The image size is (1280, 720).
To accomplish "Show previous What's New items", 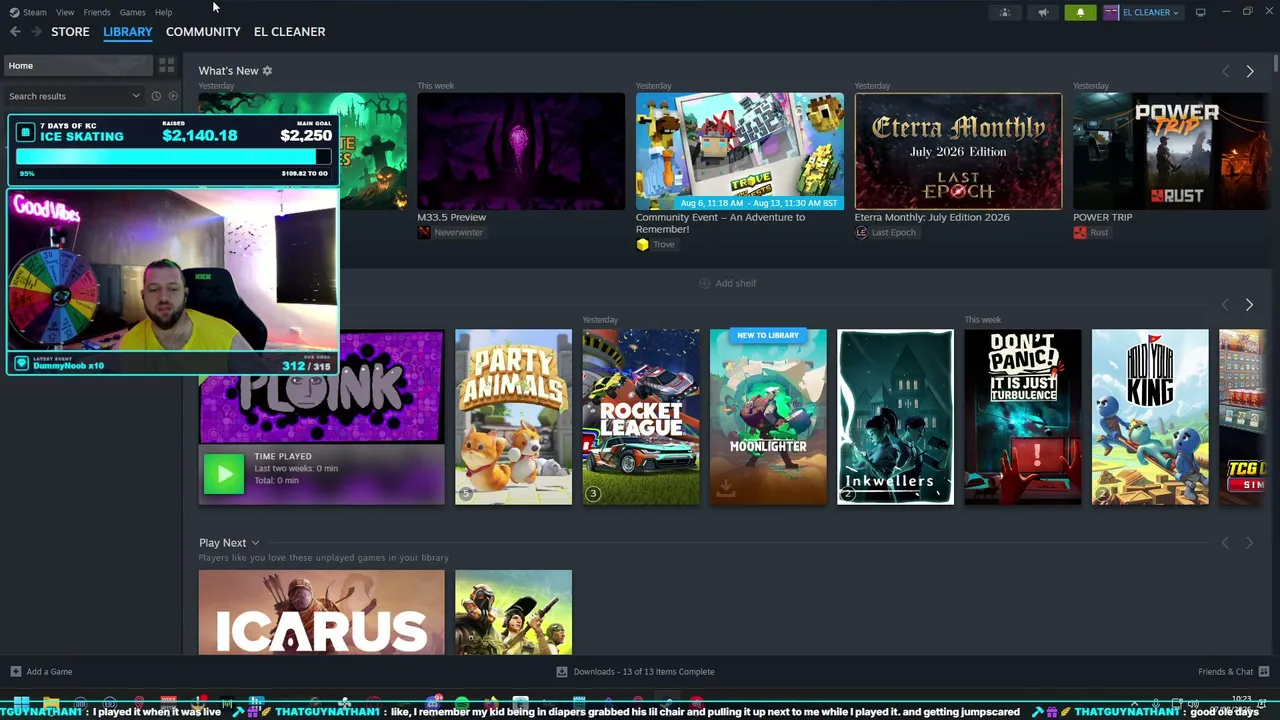I will (x=1225, y=71).
